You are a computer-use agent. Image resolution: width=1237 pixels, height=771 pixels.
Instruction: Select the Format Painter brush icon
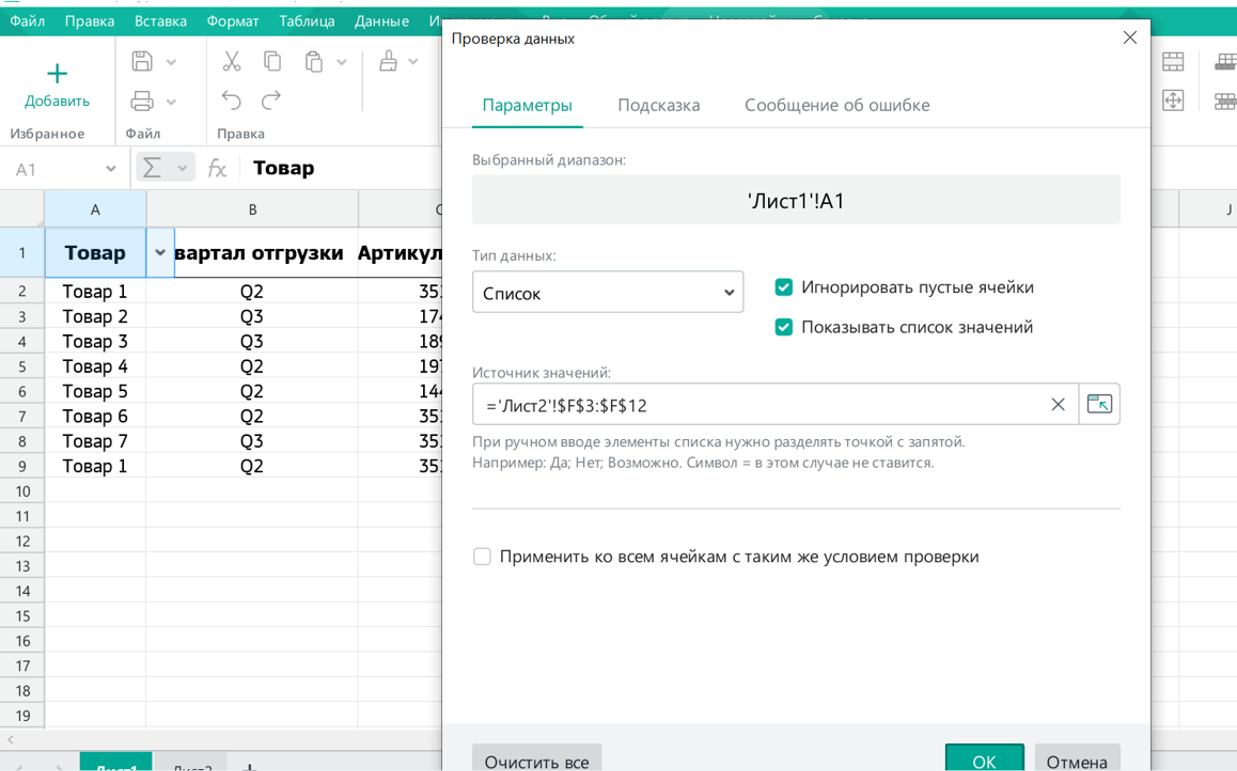click(389, 61)
